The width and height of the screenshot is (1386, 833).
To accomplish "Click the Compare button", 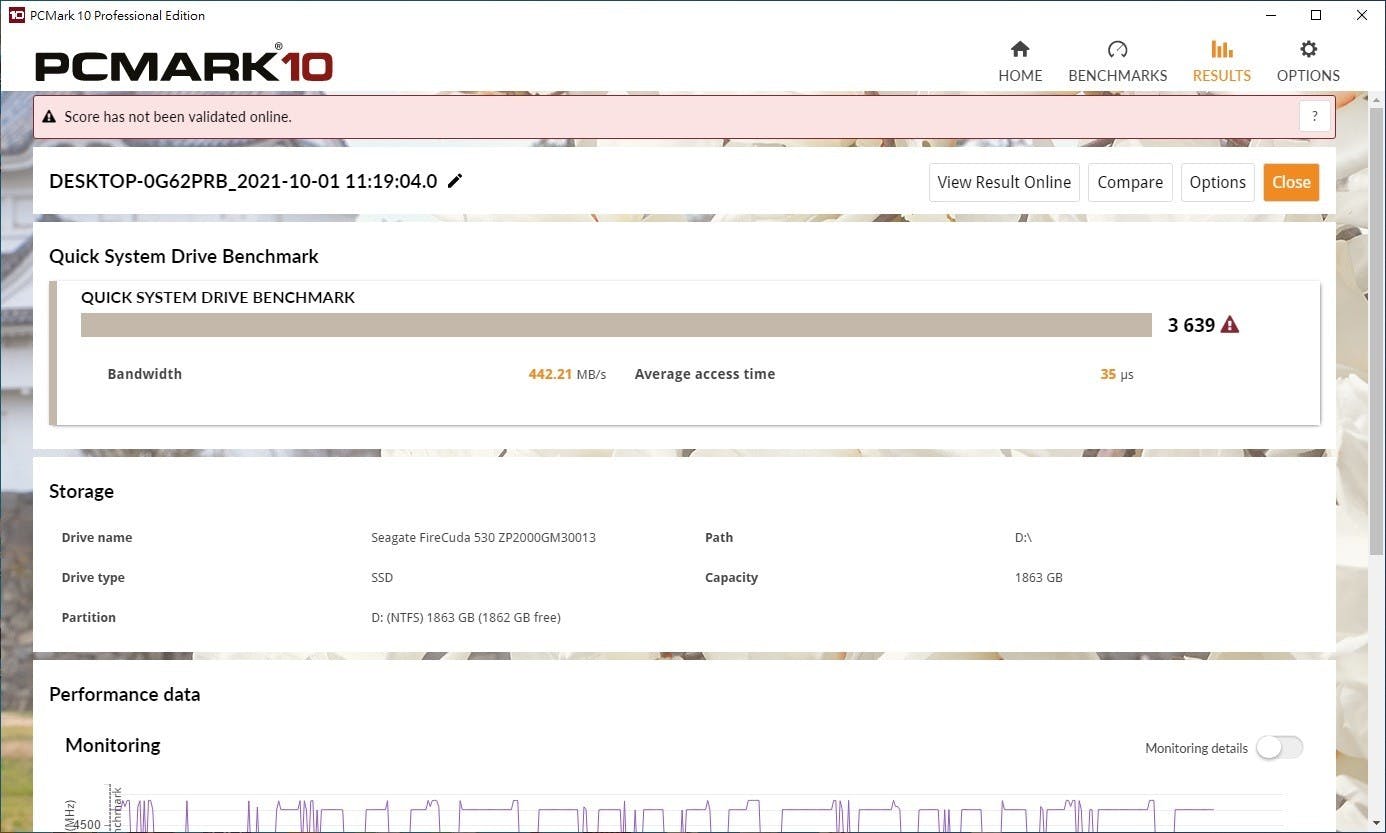I will tap(1130, 182).
